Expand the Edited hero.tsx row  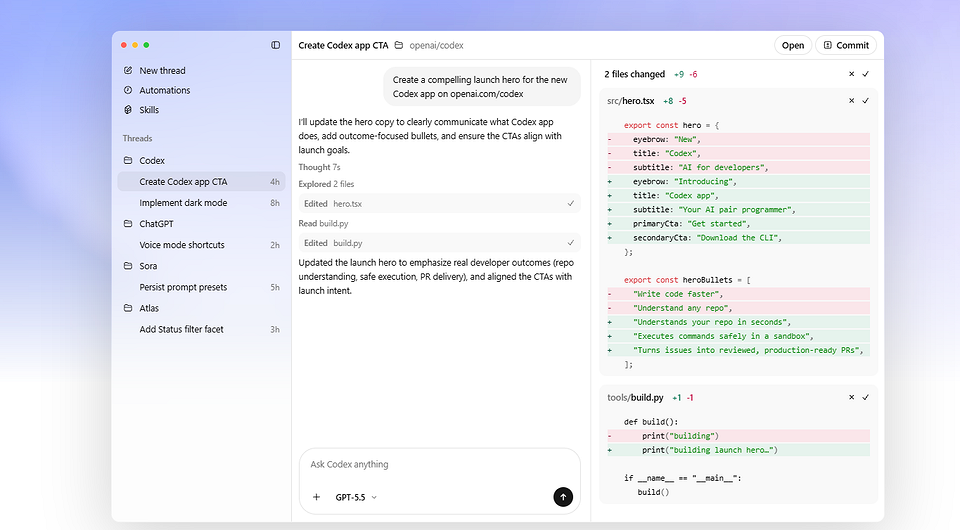(440, 204)
